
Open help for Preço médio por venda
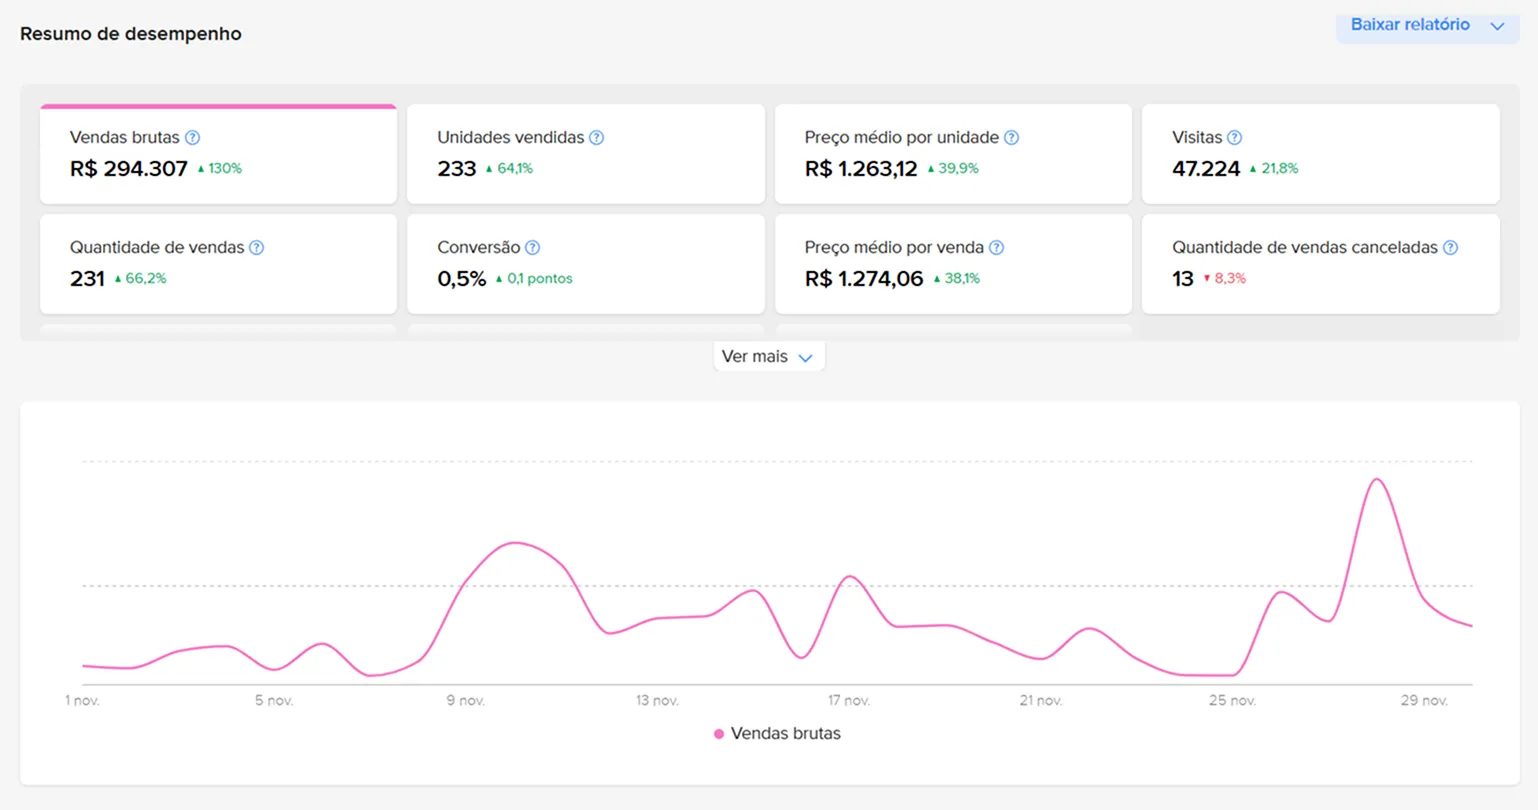[x=995, y=247]
